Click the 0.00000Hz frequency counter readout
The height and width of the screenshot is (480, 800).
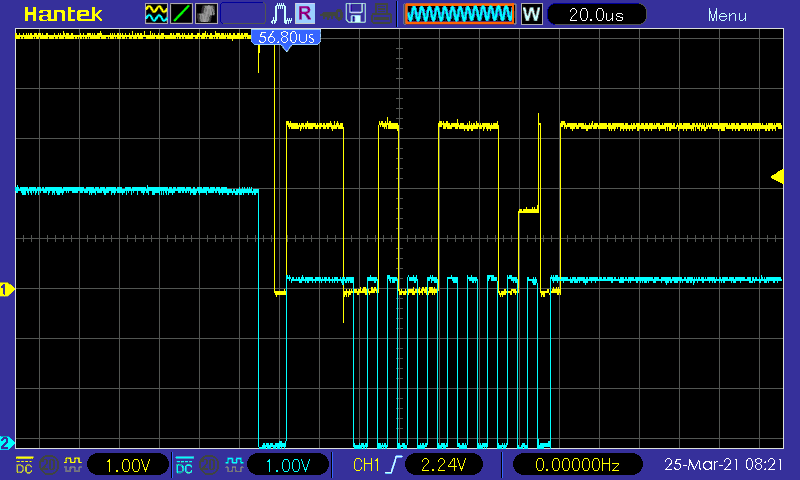click(577, 465)
